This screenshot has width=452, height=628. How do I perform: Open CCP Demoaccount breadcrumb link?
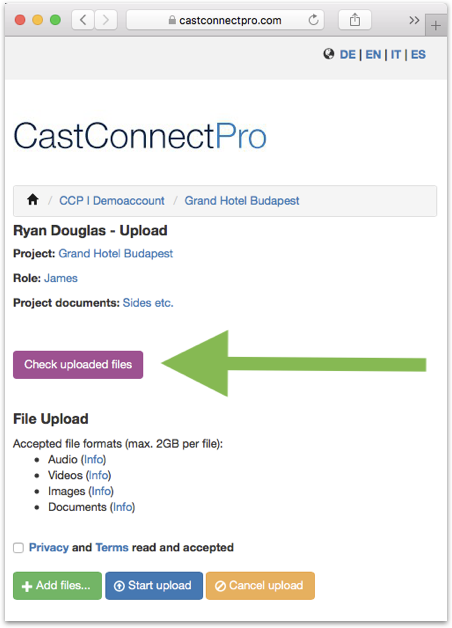click(x=112, y=201)
